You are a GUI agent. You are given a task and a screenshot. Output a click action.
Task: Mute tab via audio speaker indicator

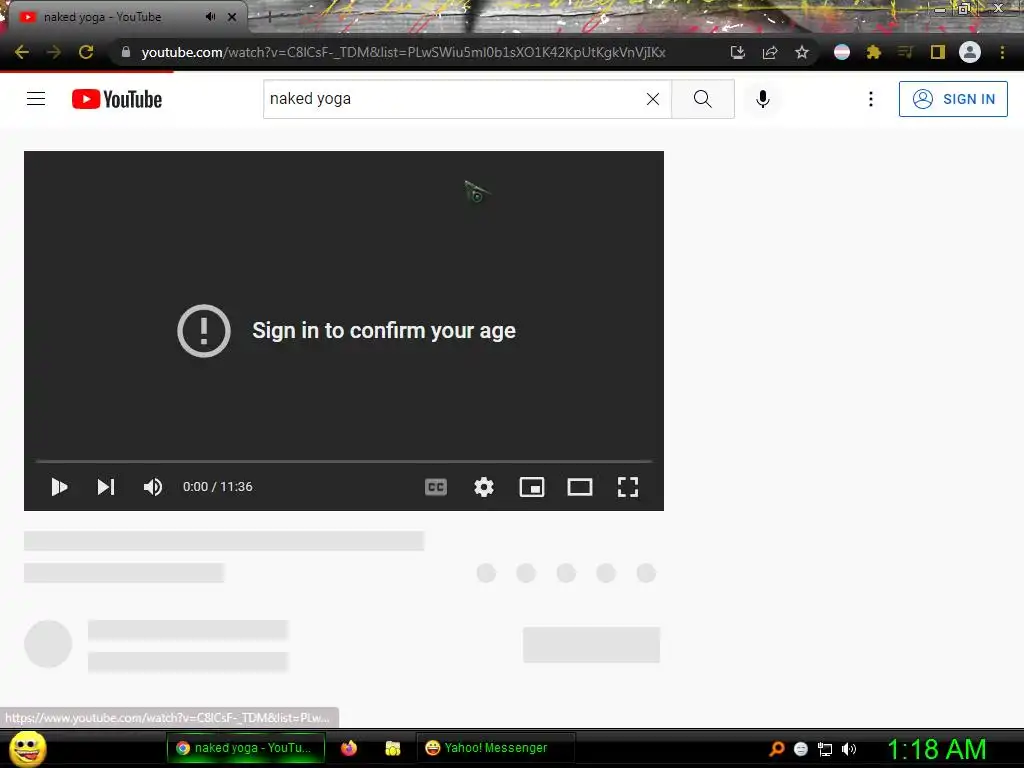(210, 17)
